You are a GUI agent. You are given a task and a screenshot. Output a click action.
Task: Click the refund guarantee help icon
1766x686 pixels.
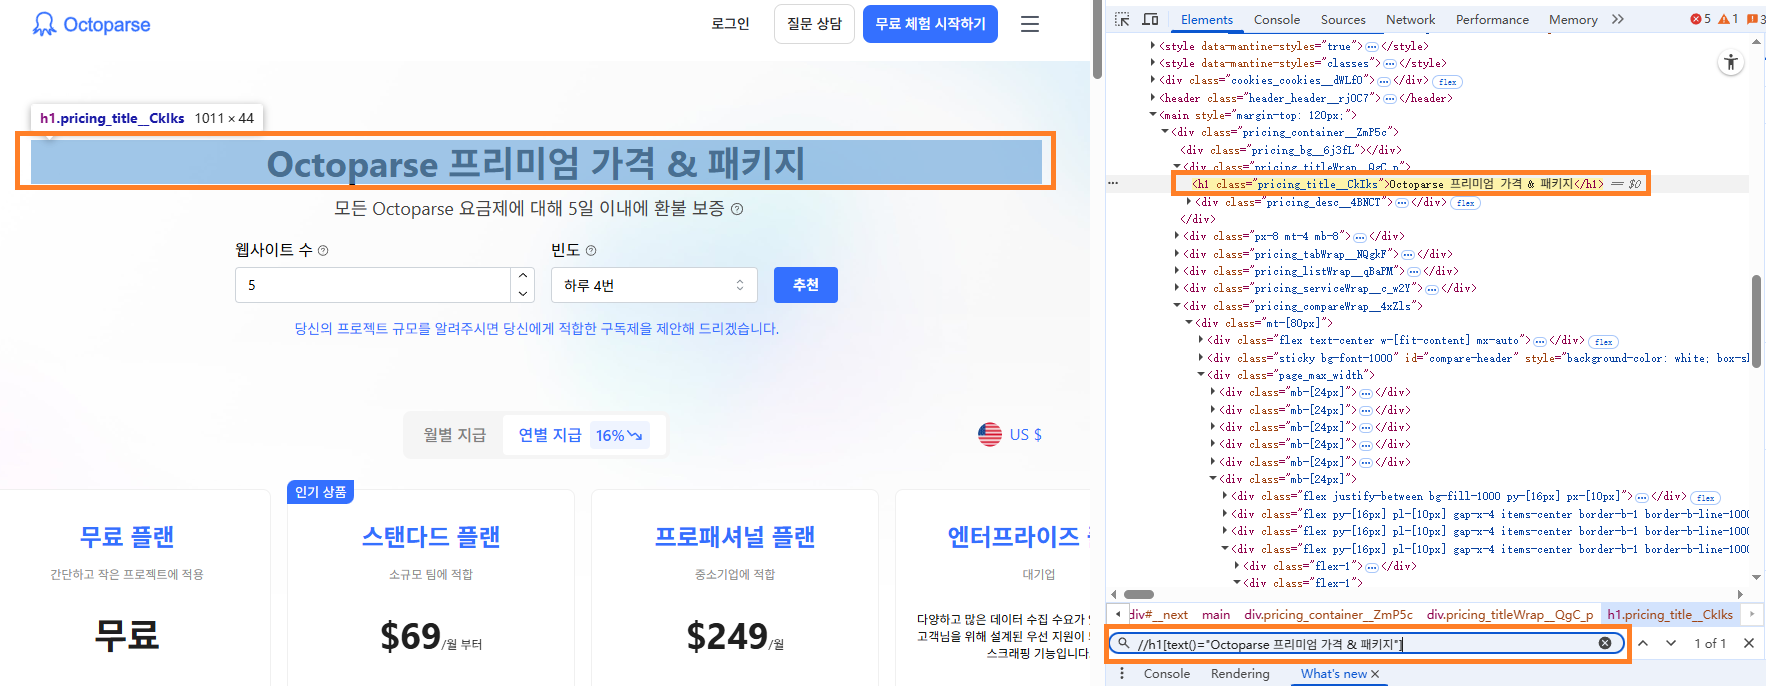point(737,209)
